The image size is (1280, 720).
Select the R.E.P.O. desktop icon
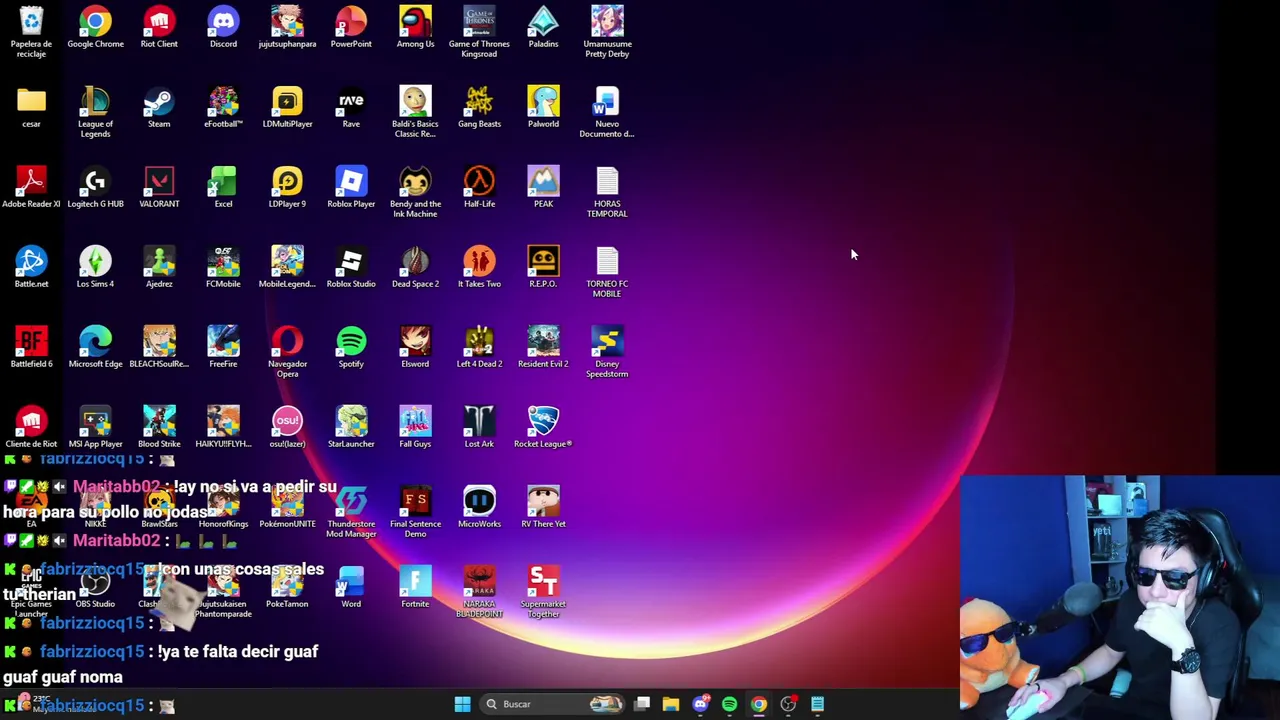click(543, 267)
